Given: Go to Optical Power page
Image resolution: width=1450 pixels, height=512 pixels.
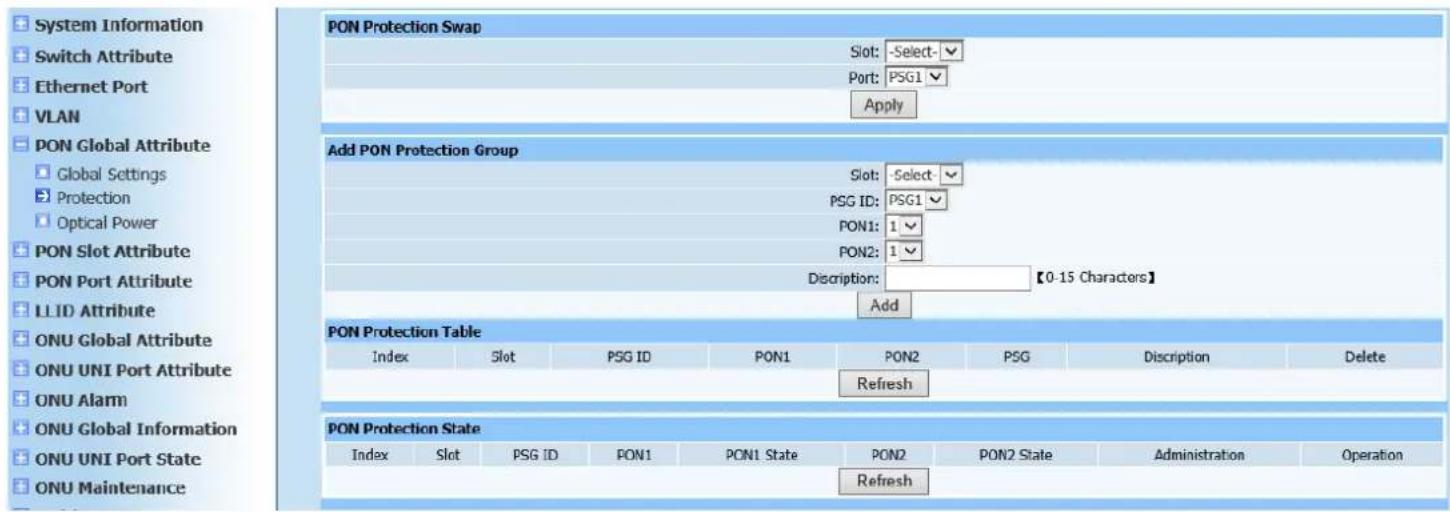Looking at the screenshot, I should pyautogui.click(x=107, y=222).
